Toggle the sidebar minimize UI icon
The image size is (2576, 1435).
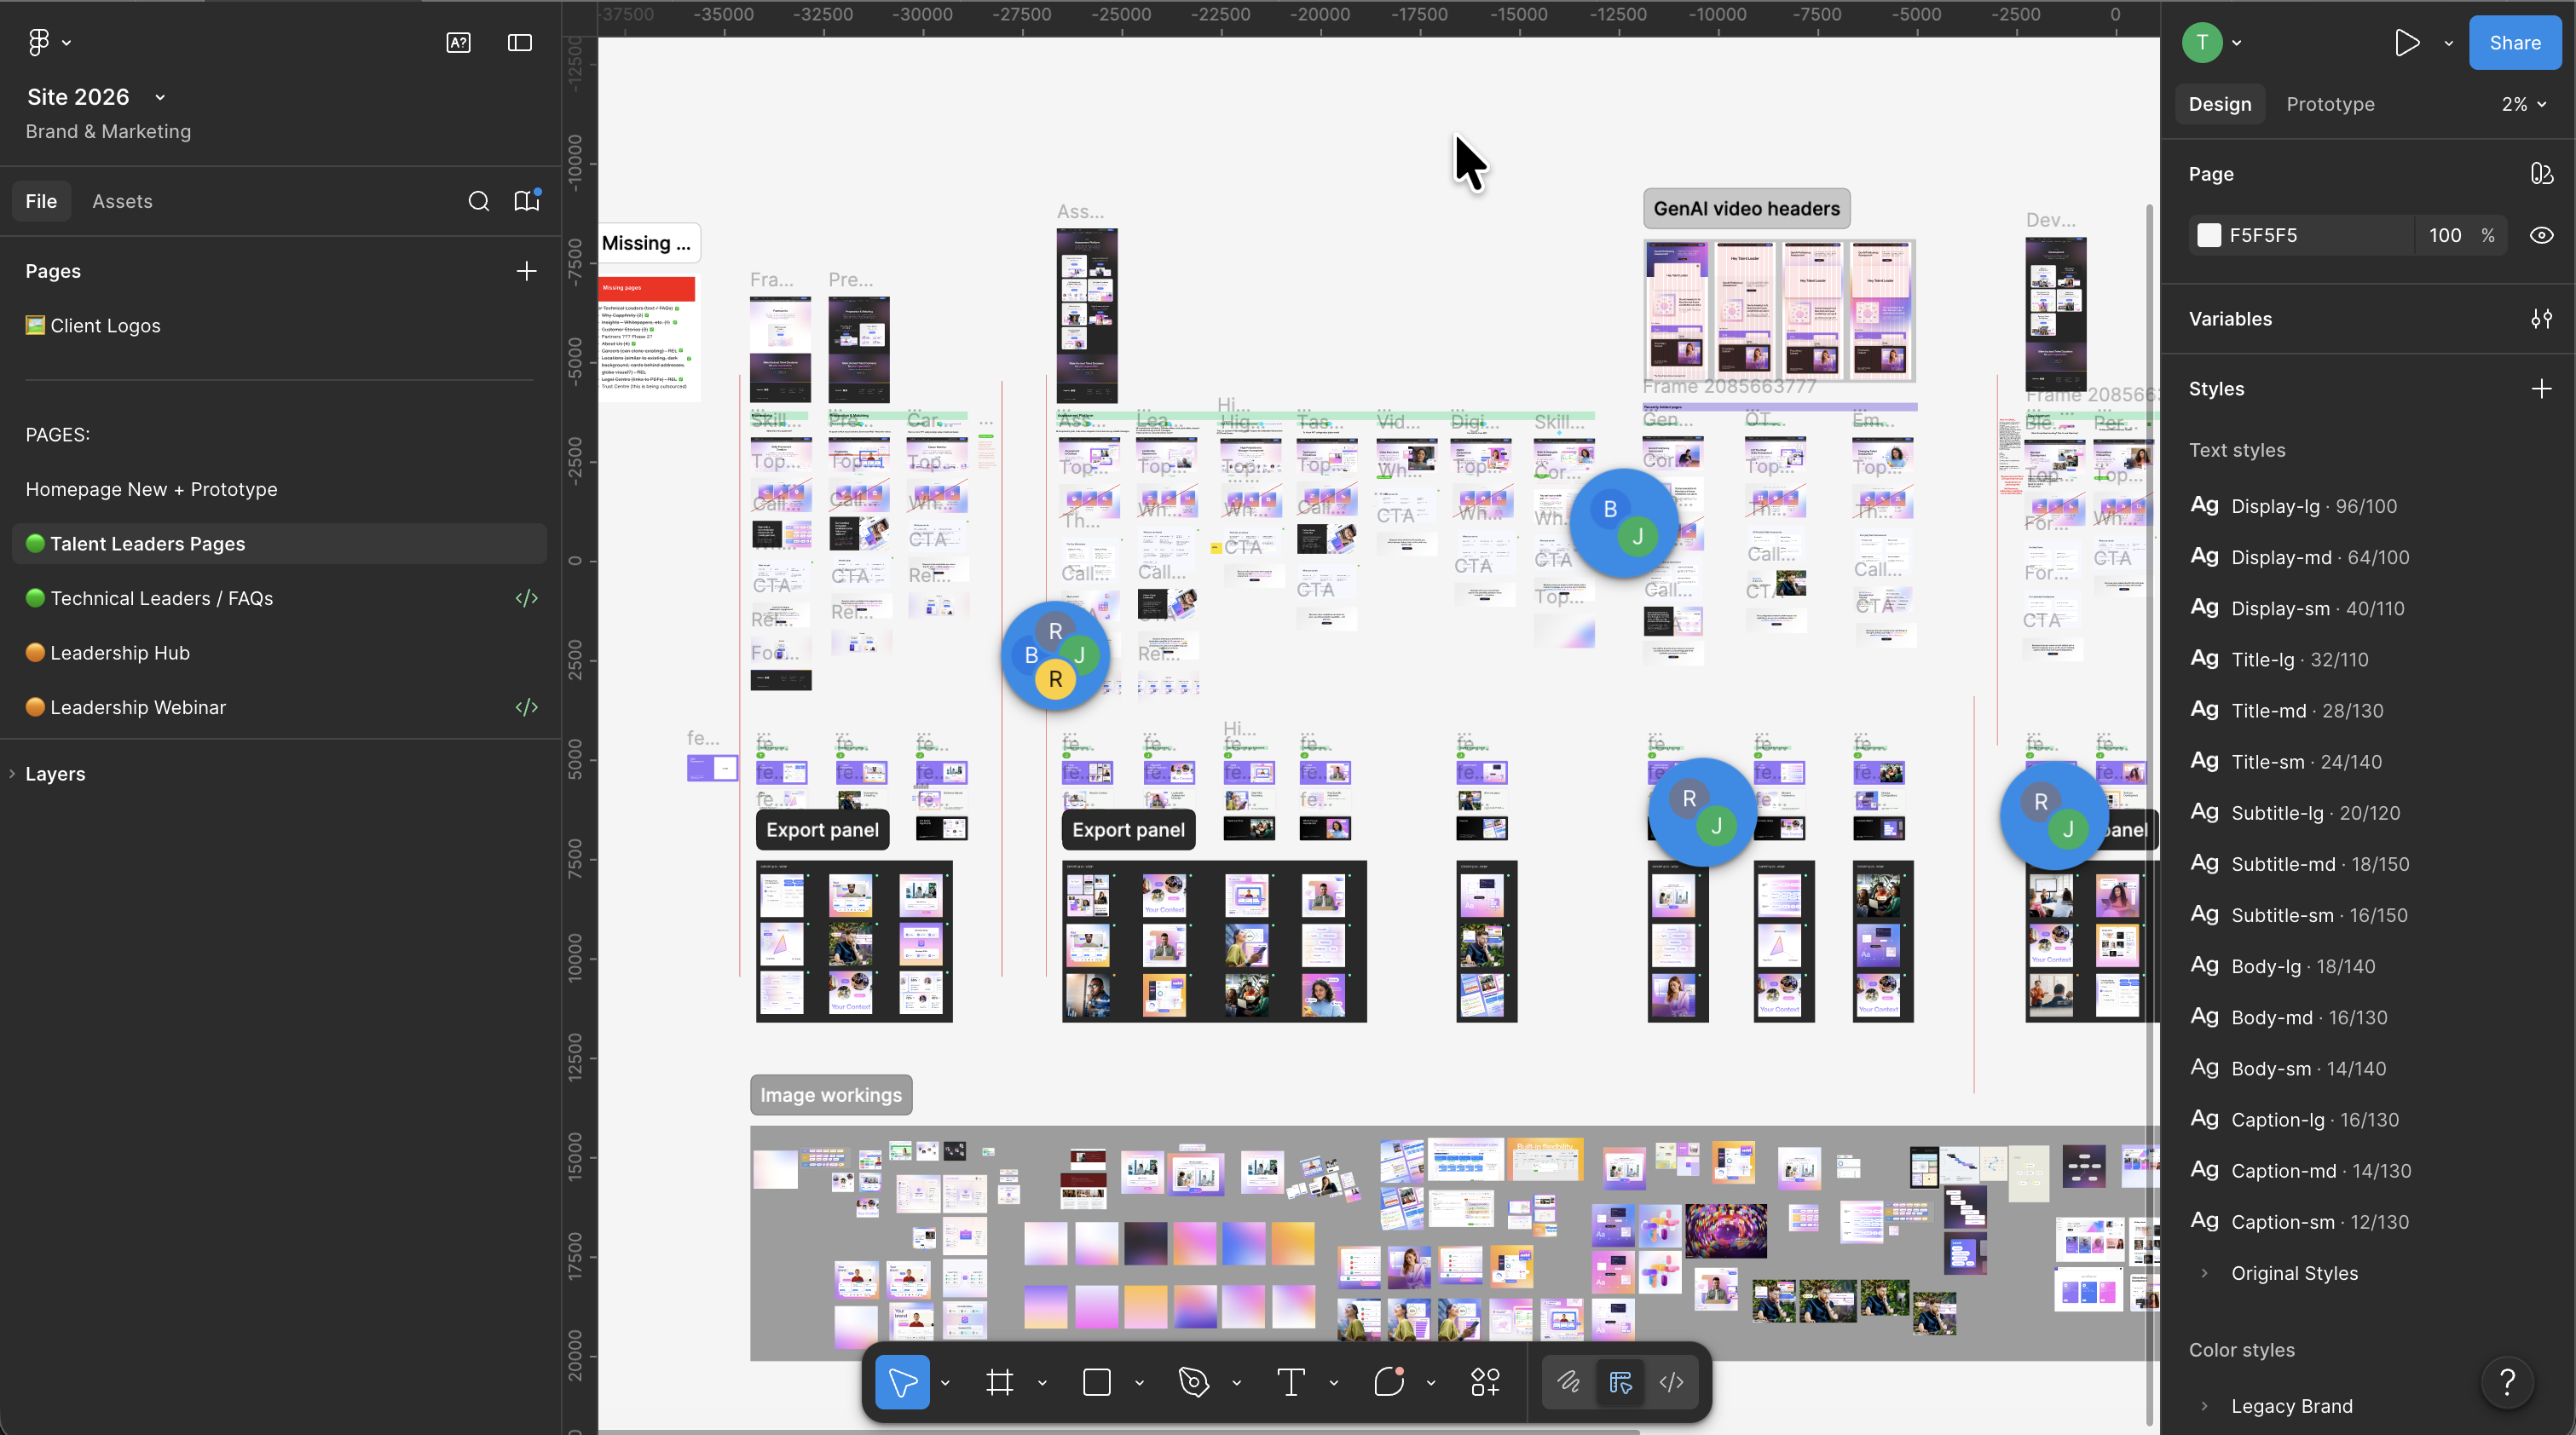pos(520,42)
